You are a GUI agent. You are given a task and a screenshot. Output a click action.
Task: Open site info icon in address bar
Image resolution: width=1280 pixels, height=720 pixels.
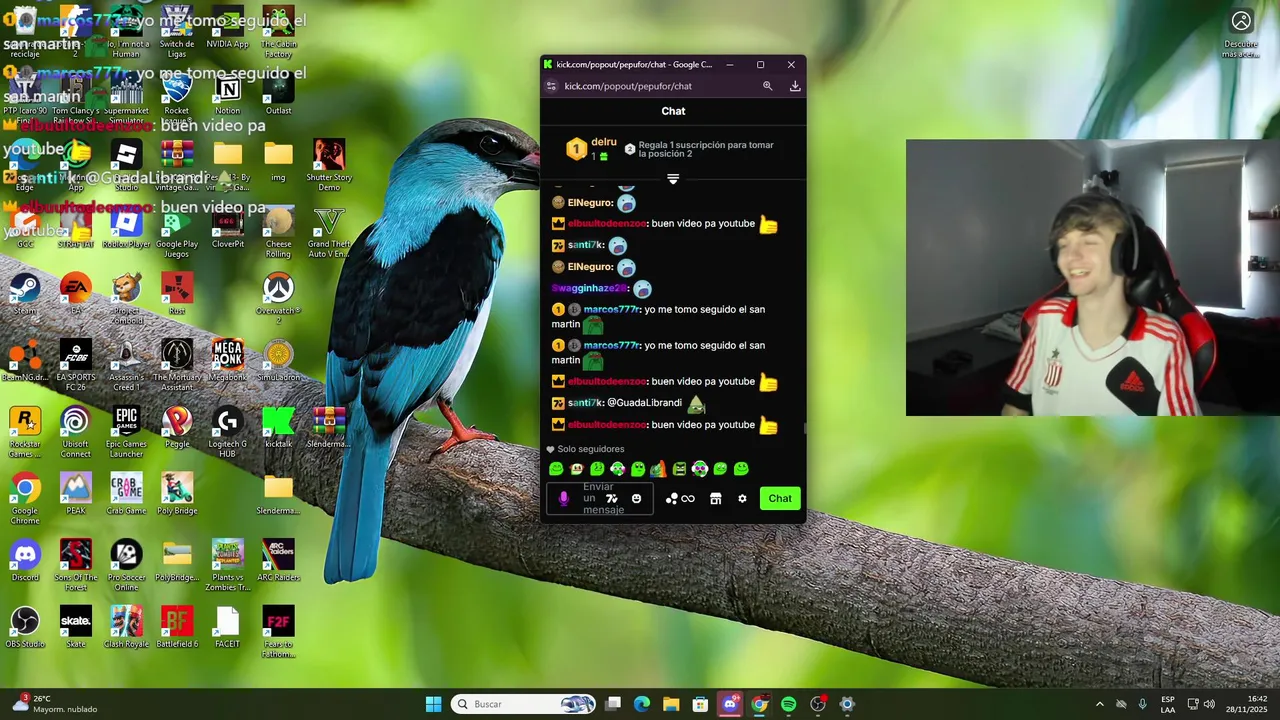(551, 86)
